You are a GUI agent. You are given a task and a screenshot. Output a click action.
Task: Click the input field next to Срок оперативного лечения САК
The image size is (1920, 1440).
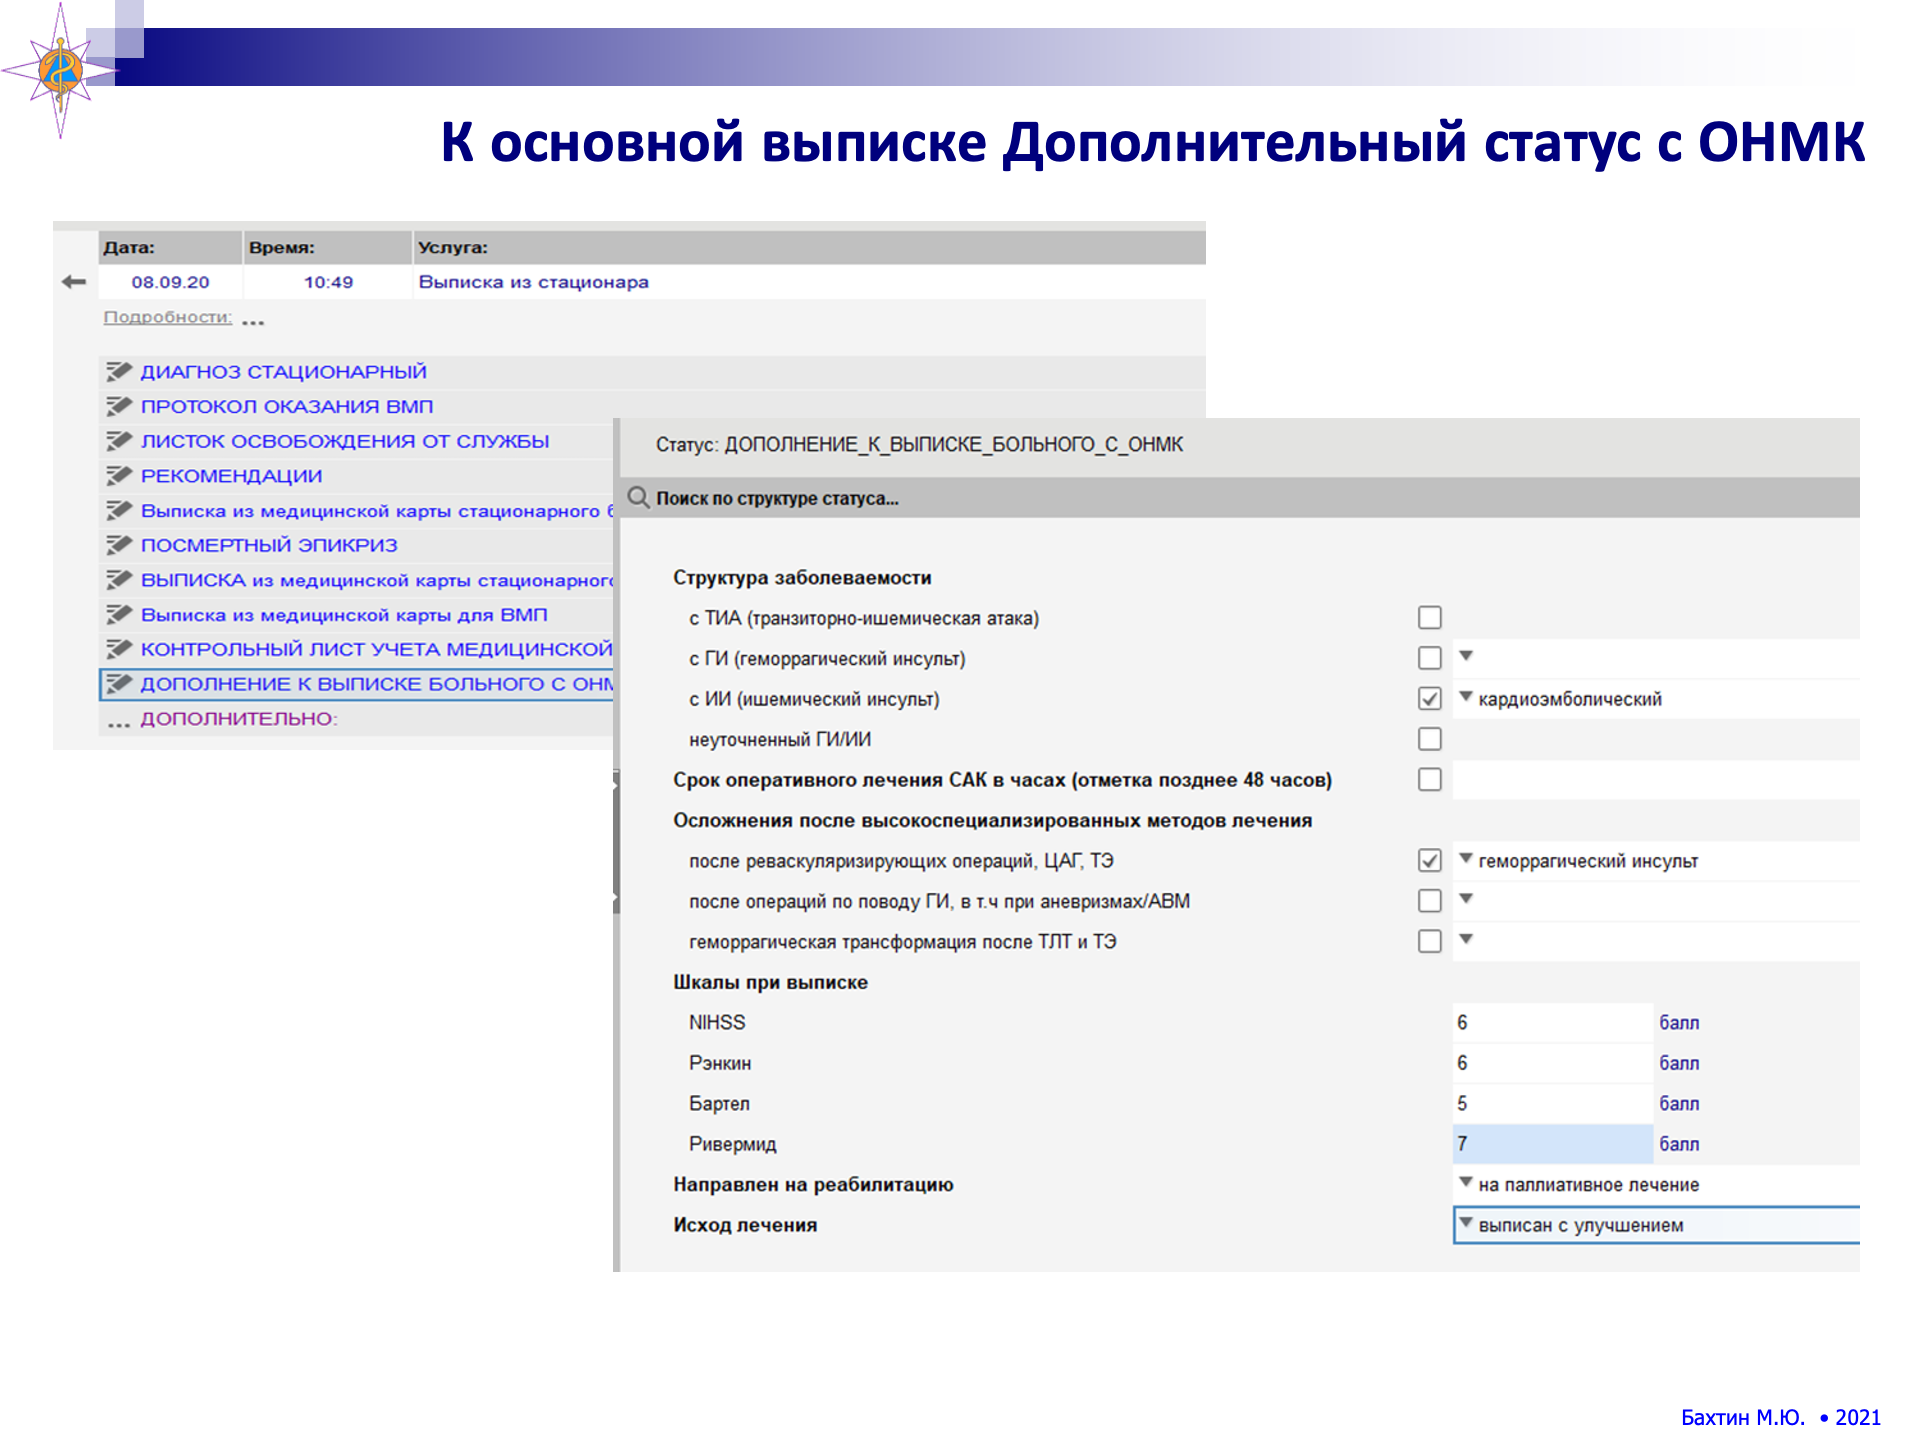1656,780
